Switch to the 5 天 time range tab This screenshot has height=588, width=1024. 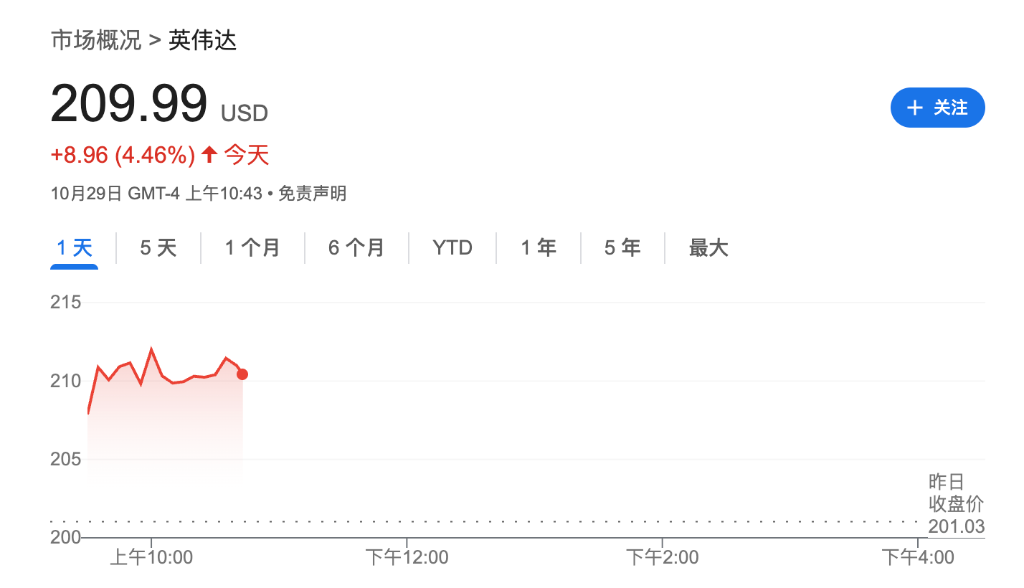(x=156, y=247)
